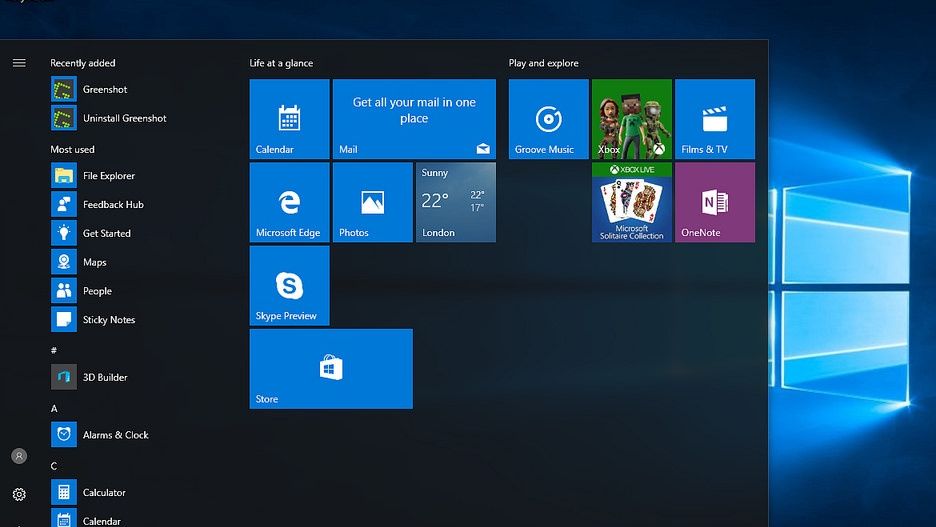Open the London weather tile
Image resolution: width=936 pixels, height=527 pixels.
coord(456,202)
